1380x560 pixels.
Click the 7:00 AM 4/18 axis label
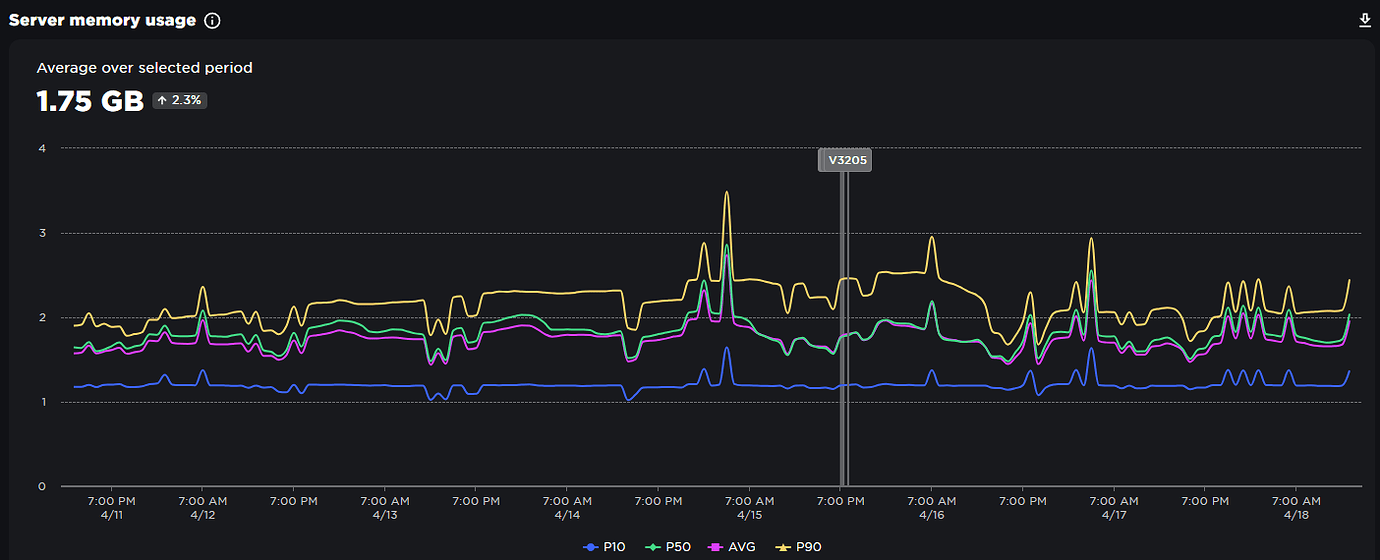1297,507
